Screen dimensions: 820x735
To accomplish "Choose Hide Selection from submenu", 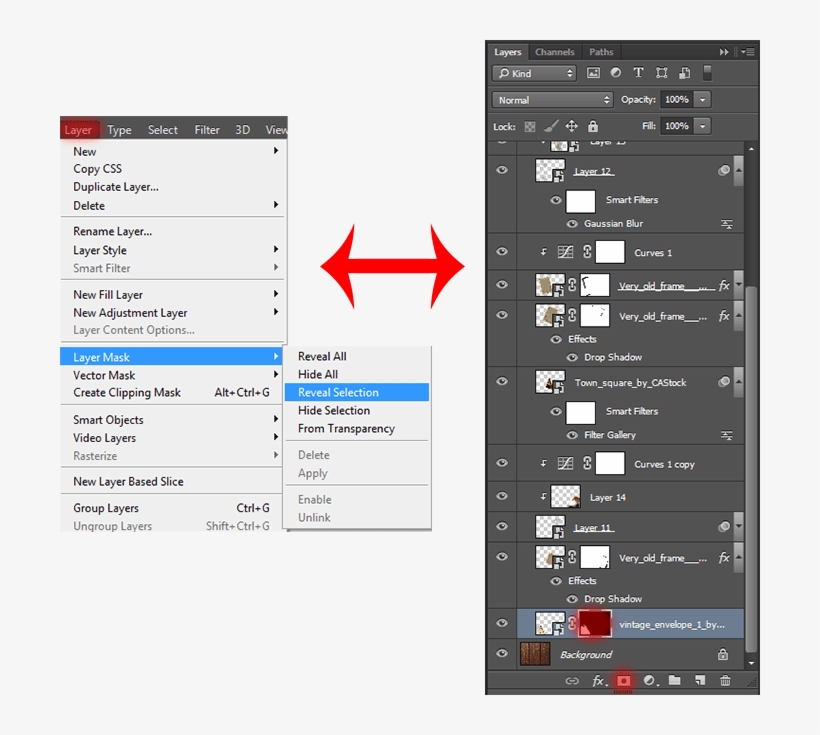I will (x=357, y=411).
